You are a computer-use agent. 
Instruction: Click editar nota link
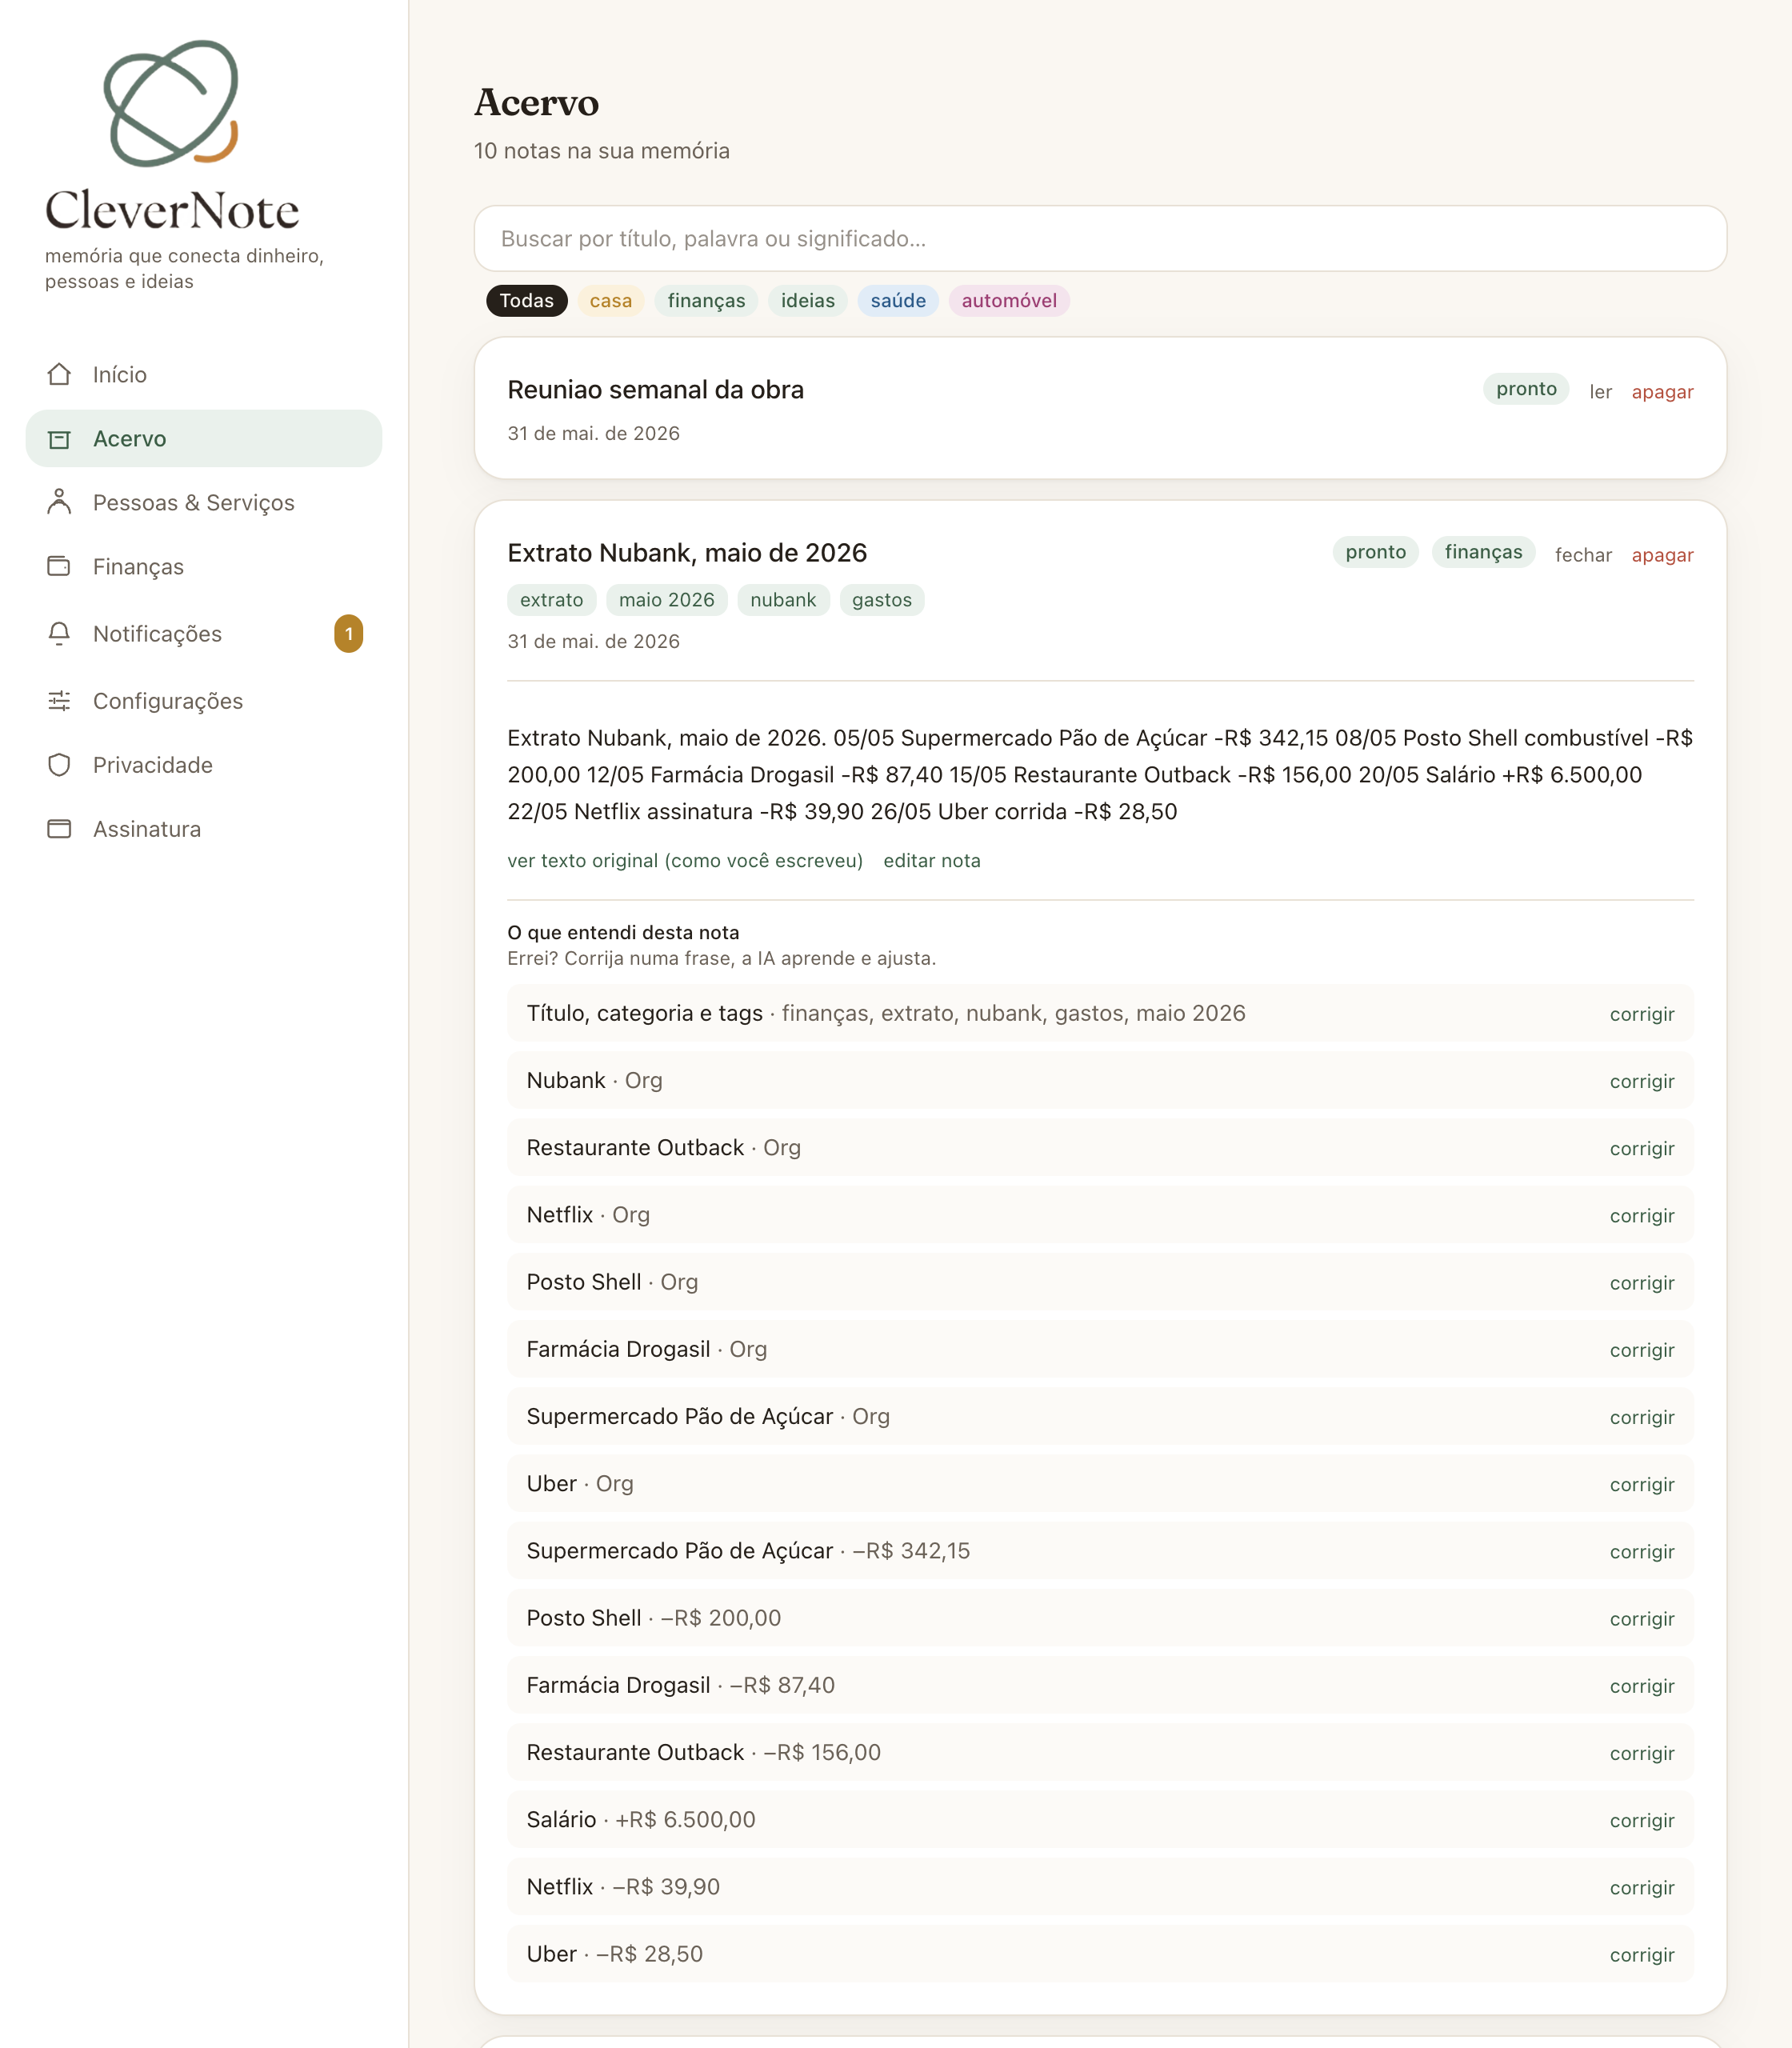932,860
